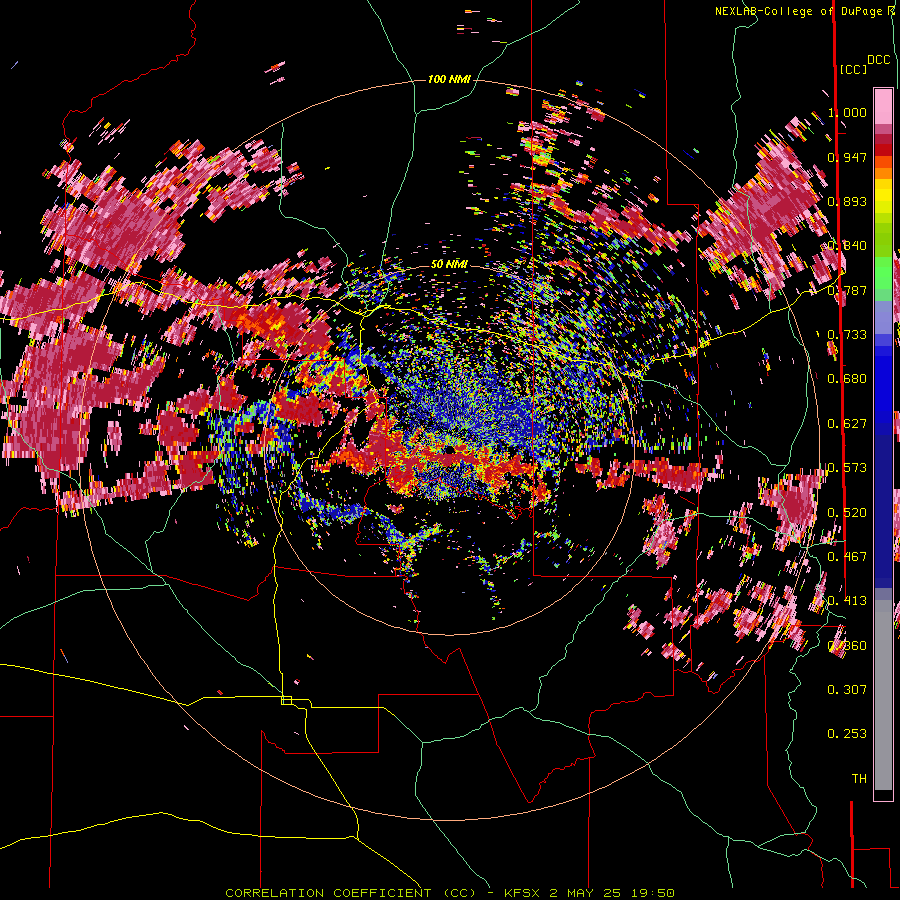Click the small yellow square road marker

point(286,700)
